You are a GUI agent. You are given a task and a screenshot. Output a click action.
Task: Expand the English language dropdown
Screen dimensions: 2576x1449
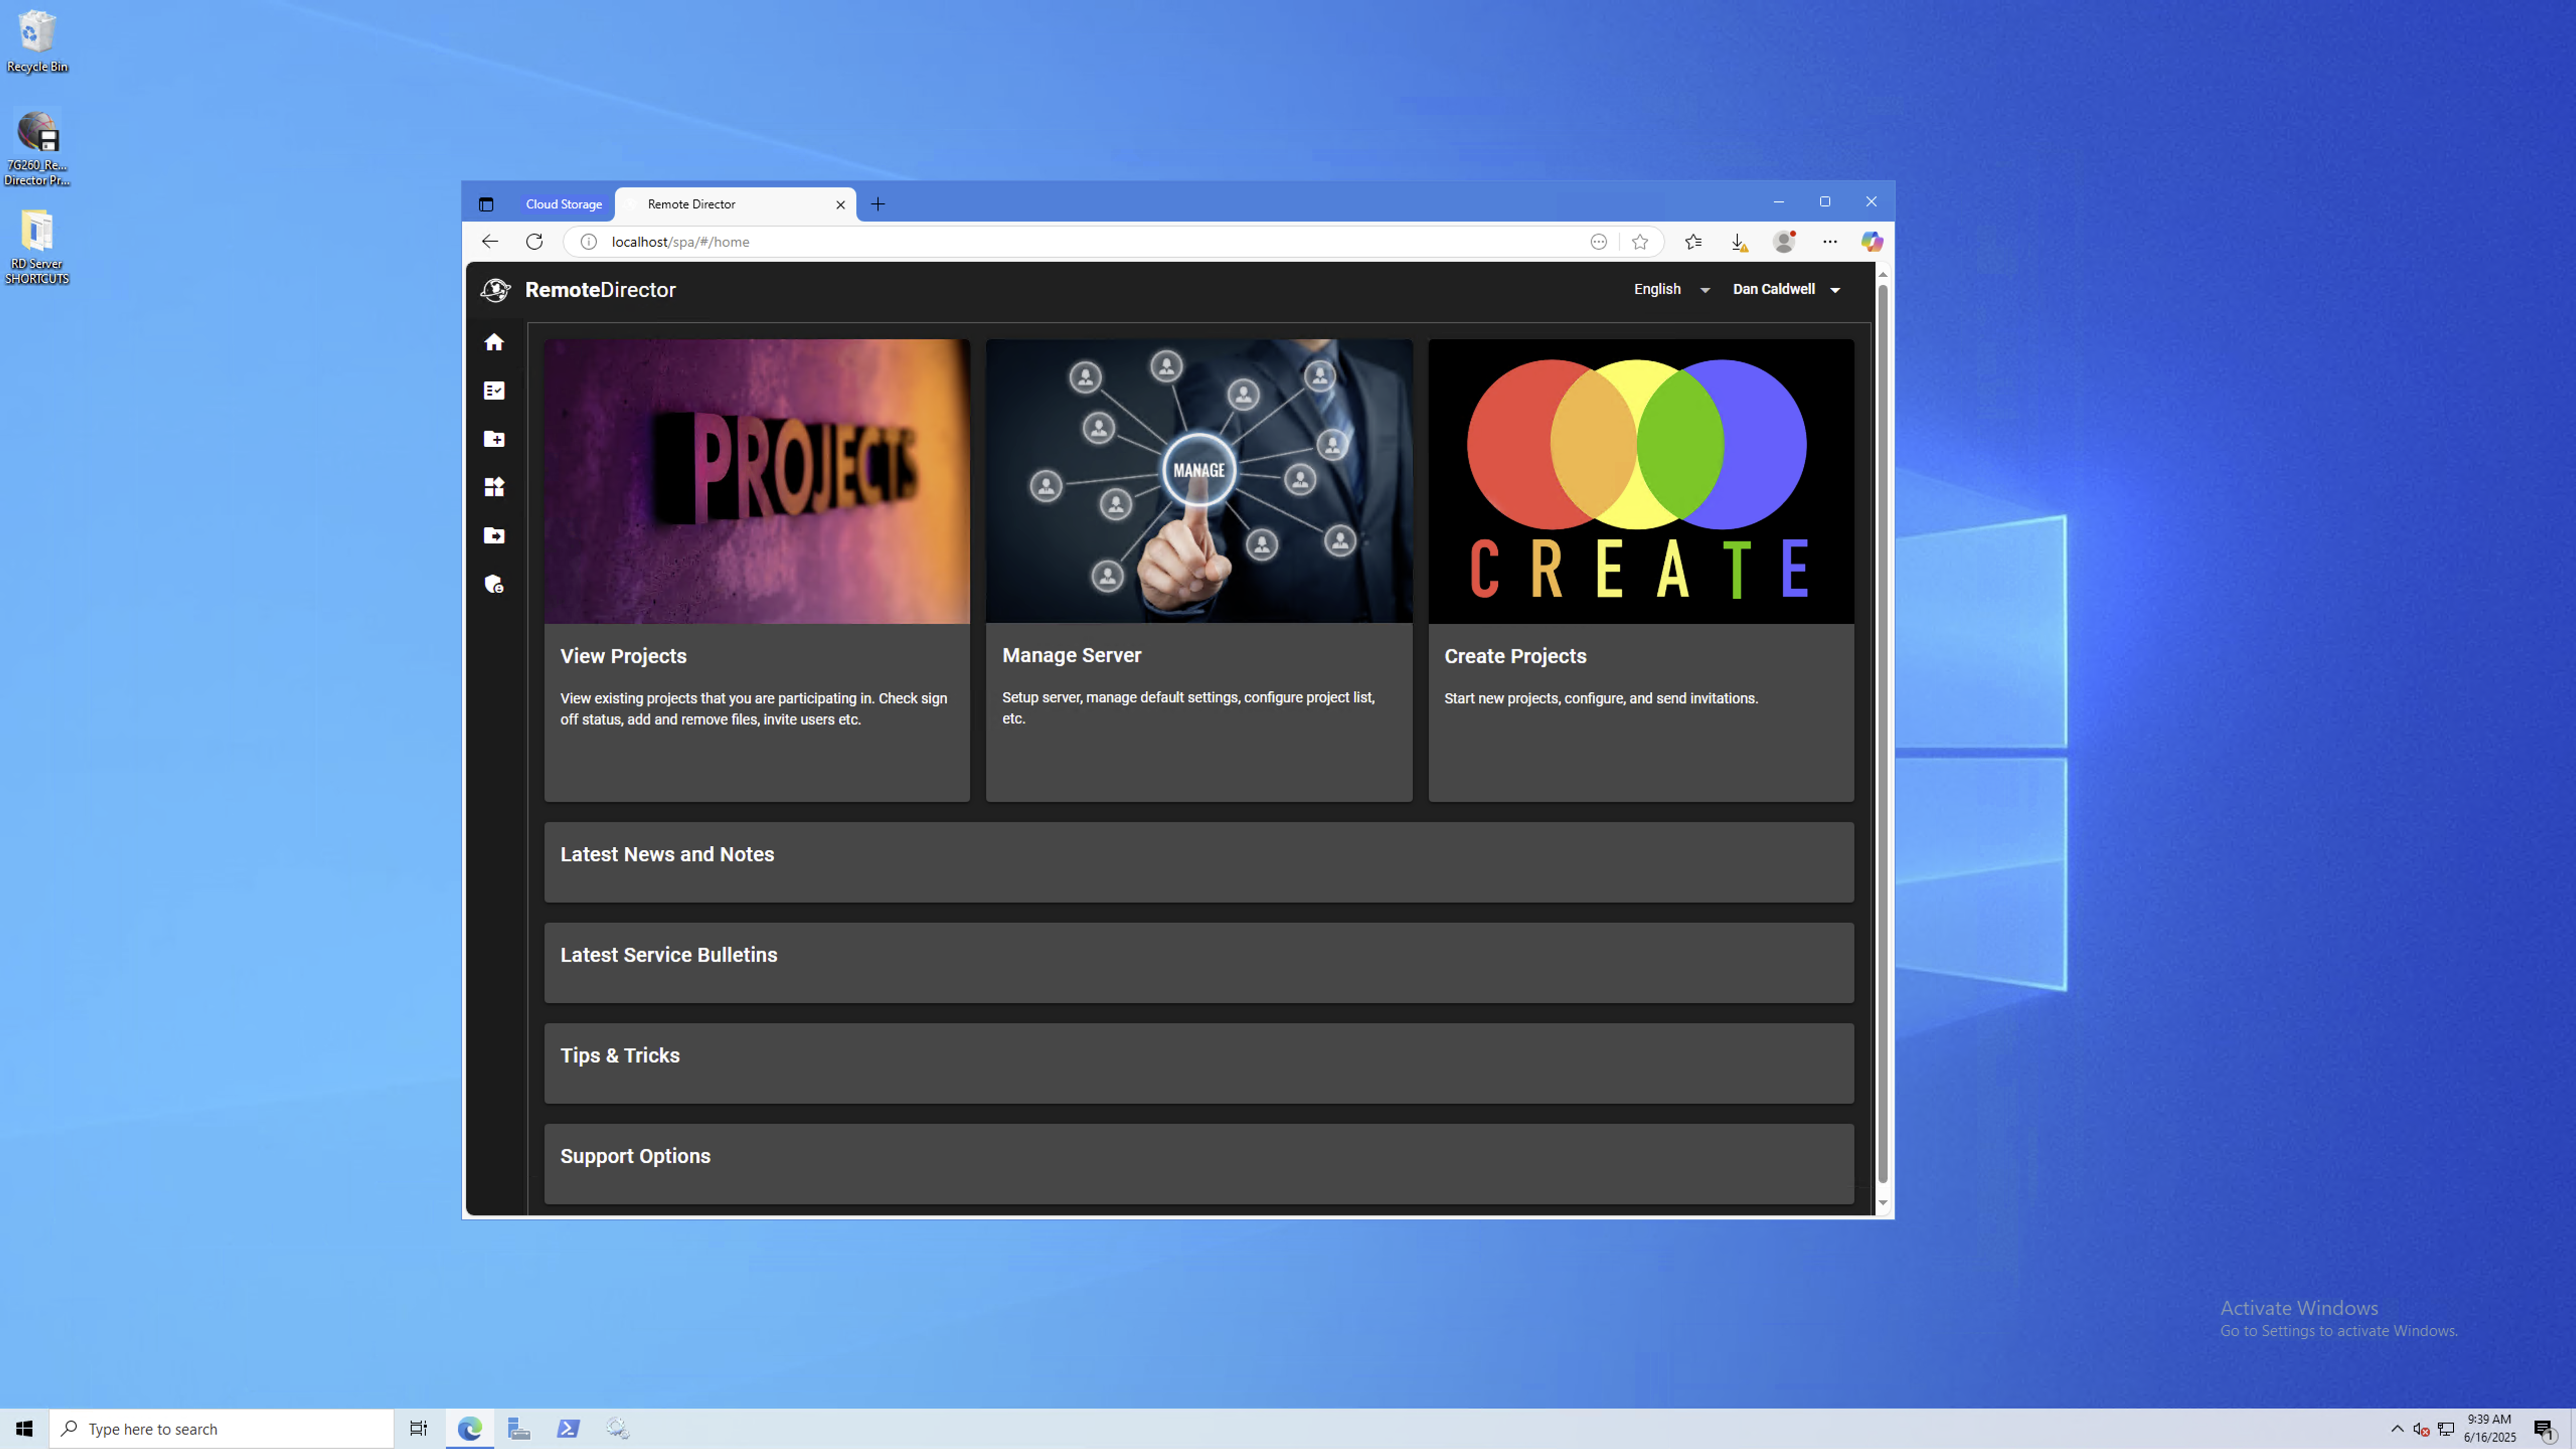coord(1671,289)
